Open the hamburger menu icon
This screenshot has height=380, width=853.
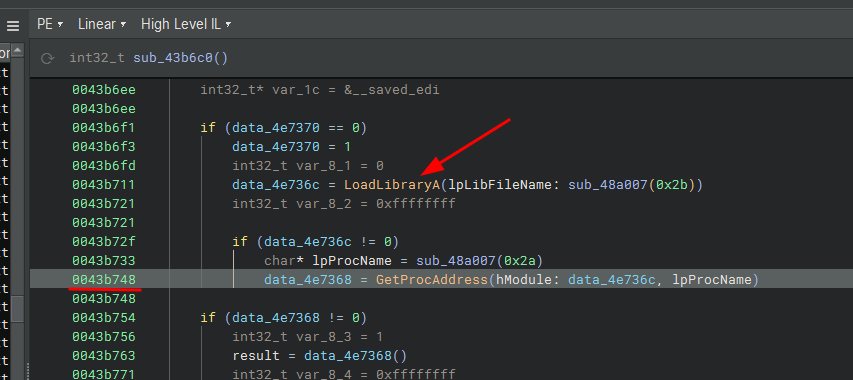point(13,25)
